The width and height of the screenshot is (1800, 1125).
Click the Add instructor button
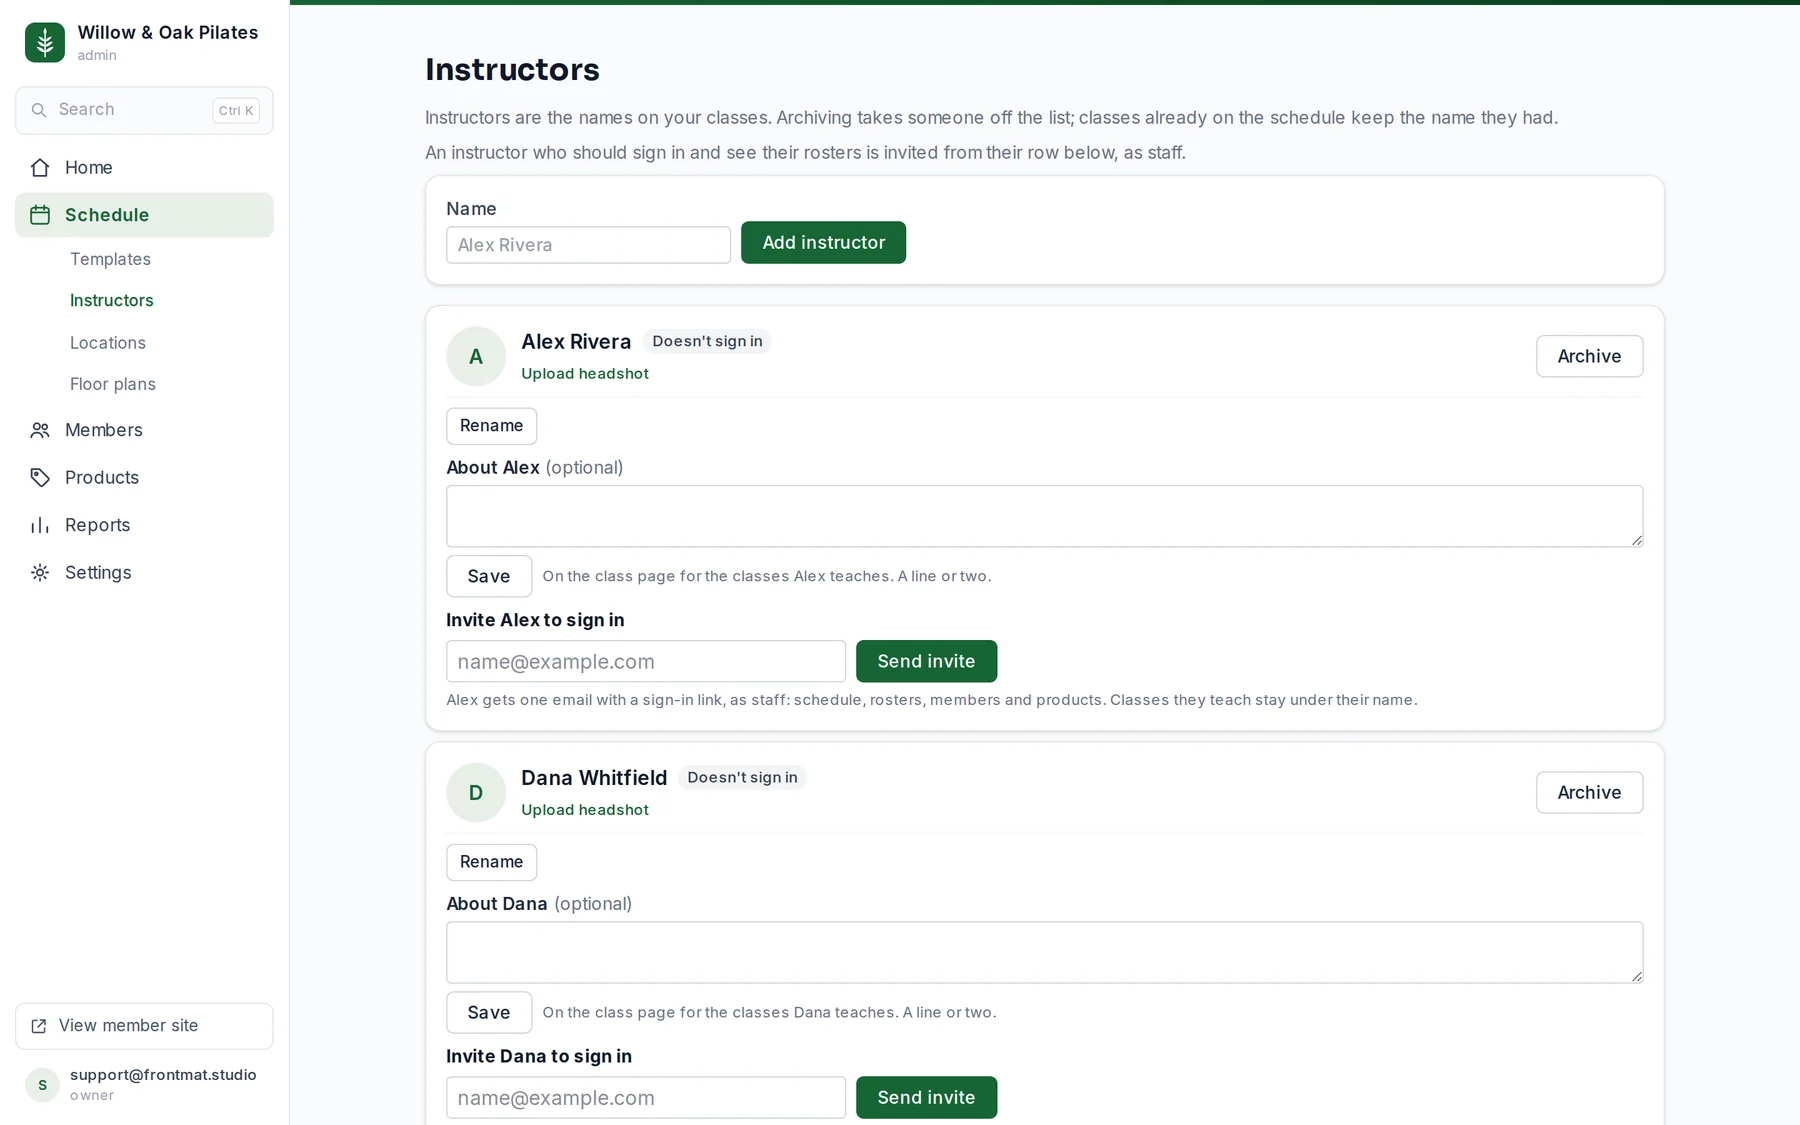(823, 243)
